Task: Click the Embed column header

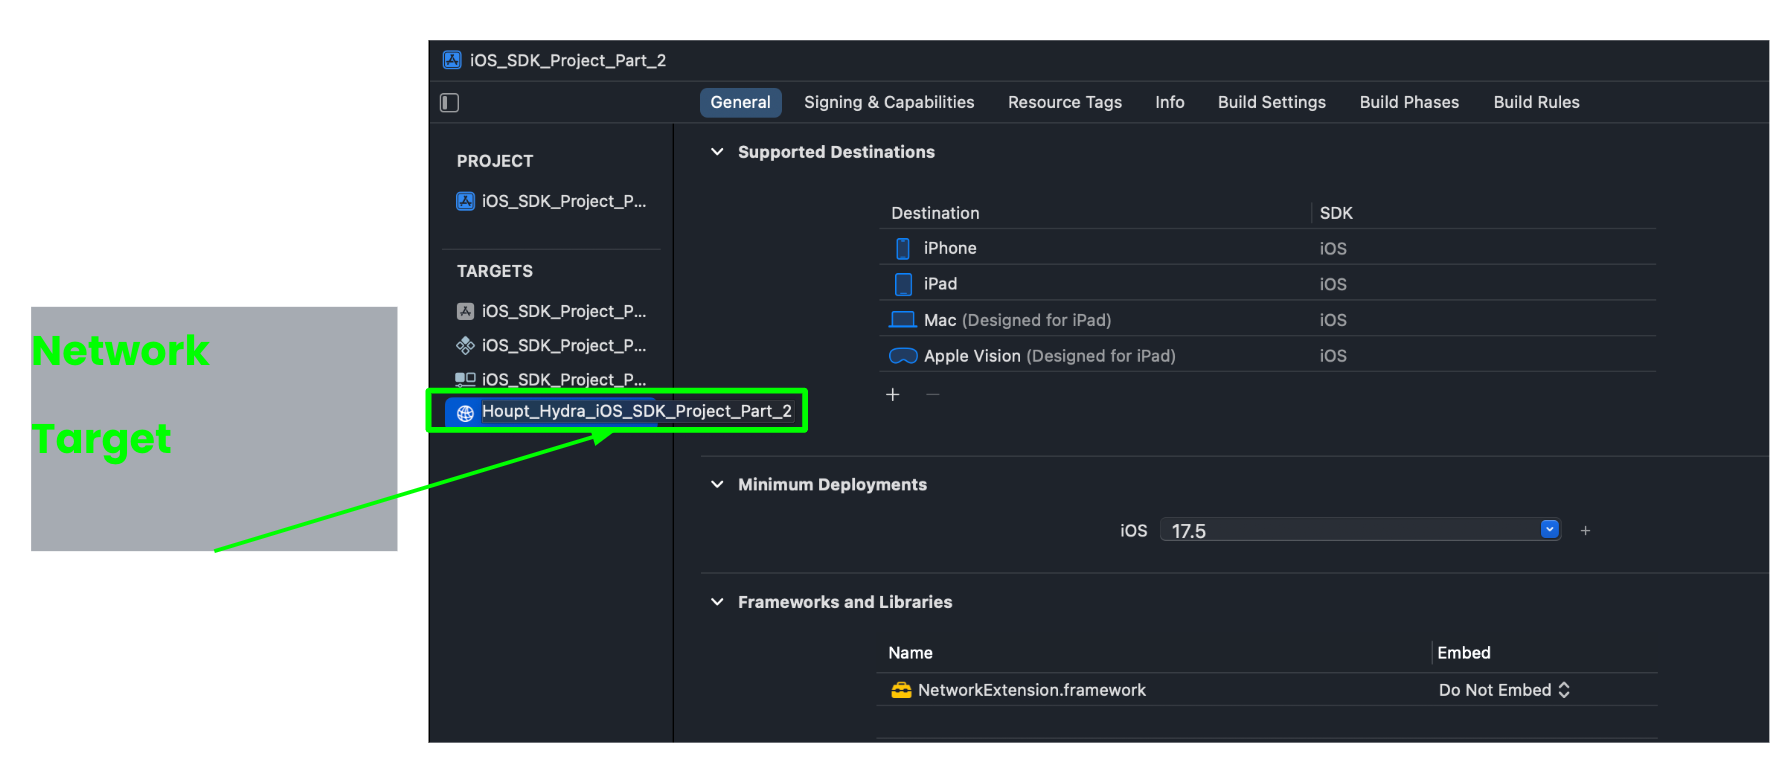Action: pos(1464,653)
